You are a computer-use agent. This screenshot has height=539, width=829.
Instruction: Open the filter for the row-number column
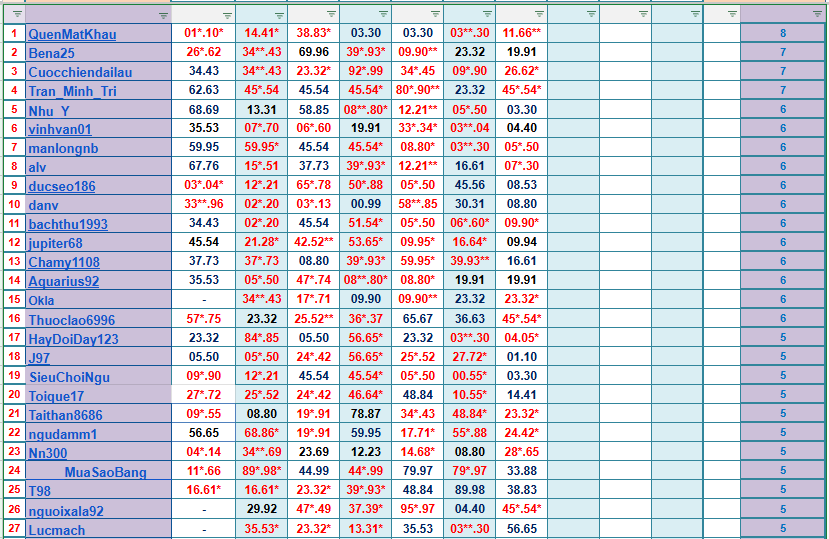[17, 15]
